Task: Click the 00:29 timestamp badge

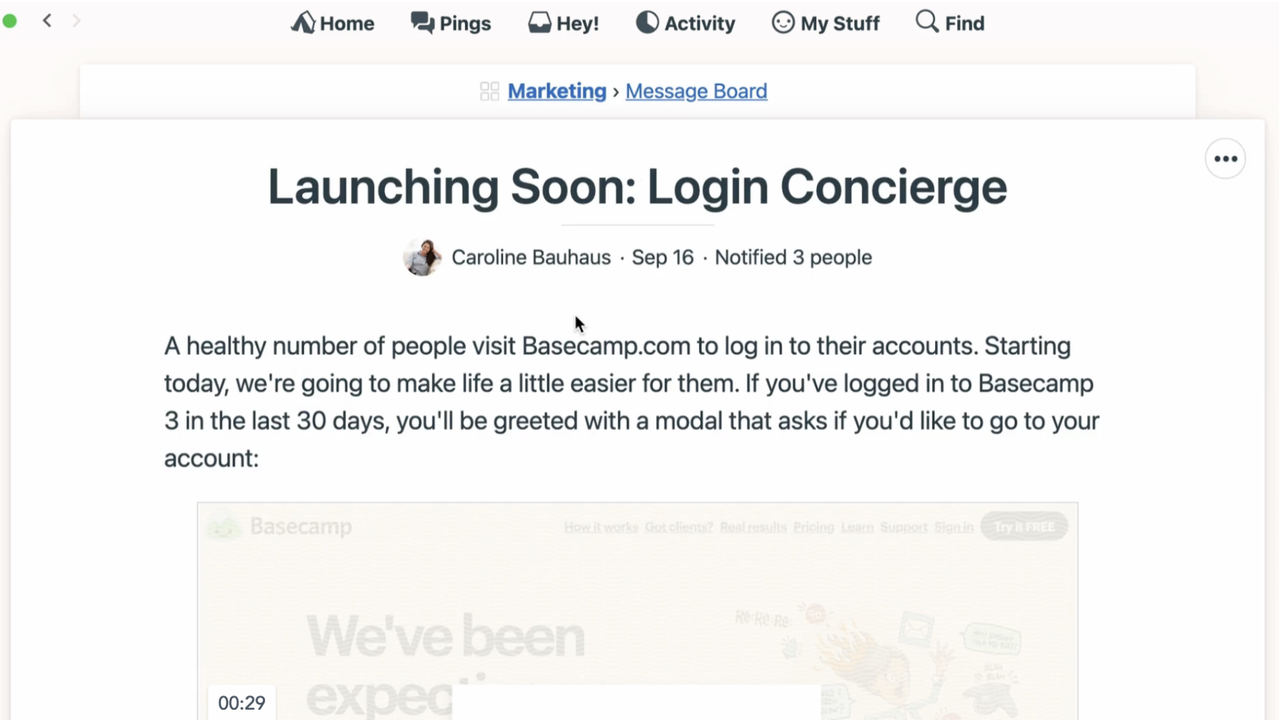Action: pos(242,703)
